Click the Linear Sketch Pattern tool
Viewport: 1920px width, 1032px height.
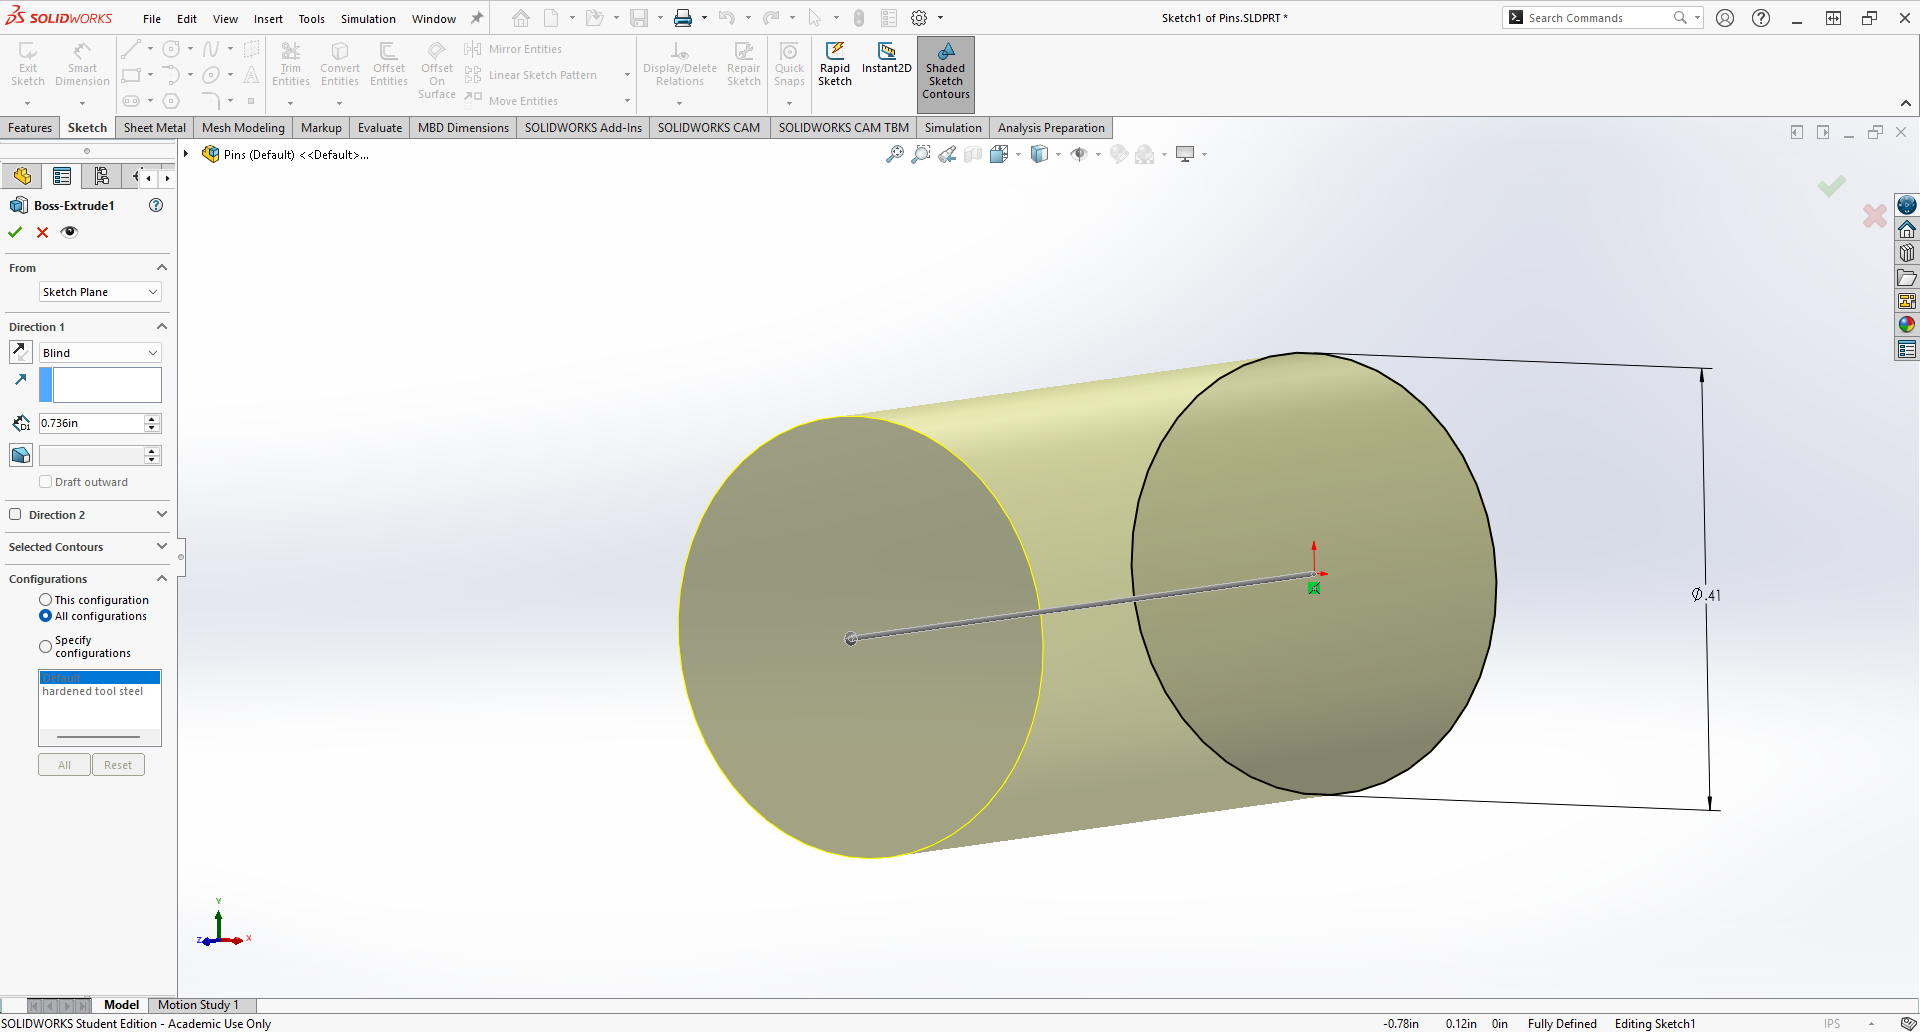tap(532, 75)
